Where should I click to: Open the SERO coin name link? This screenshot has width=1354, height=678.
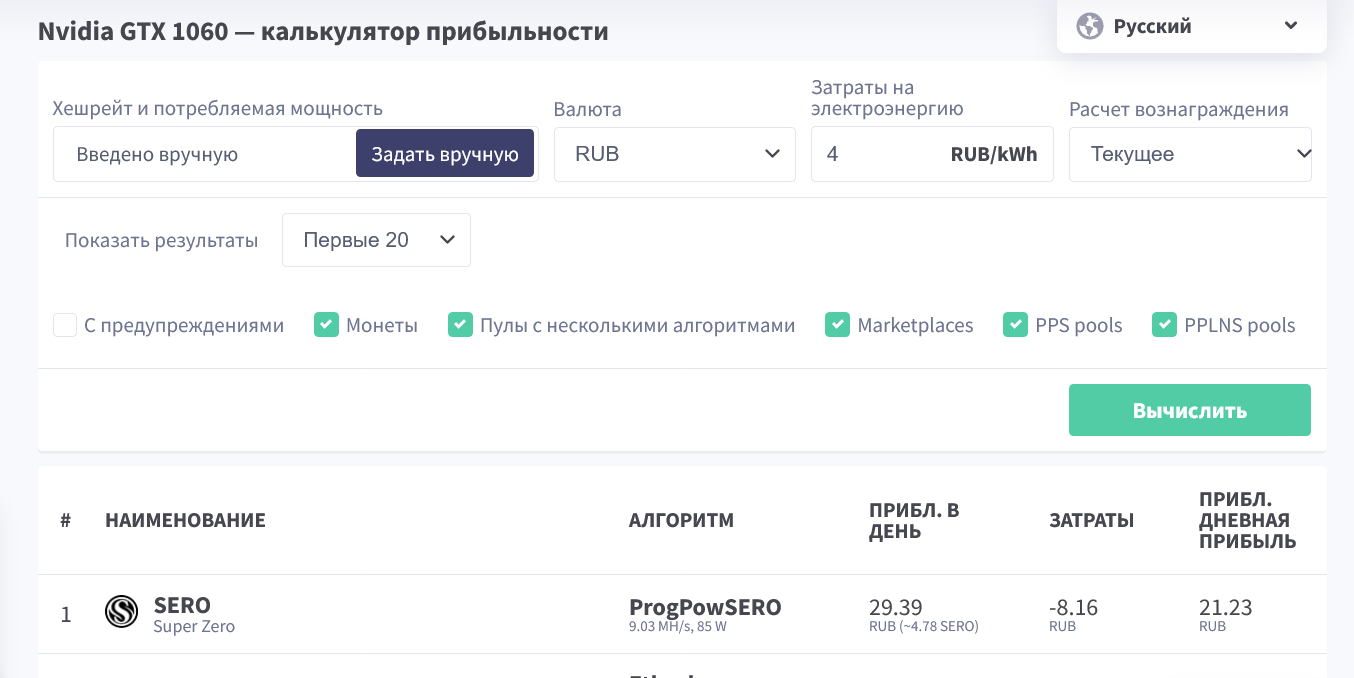(182, 606)
